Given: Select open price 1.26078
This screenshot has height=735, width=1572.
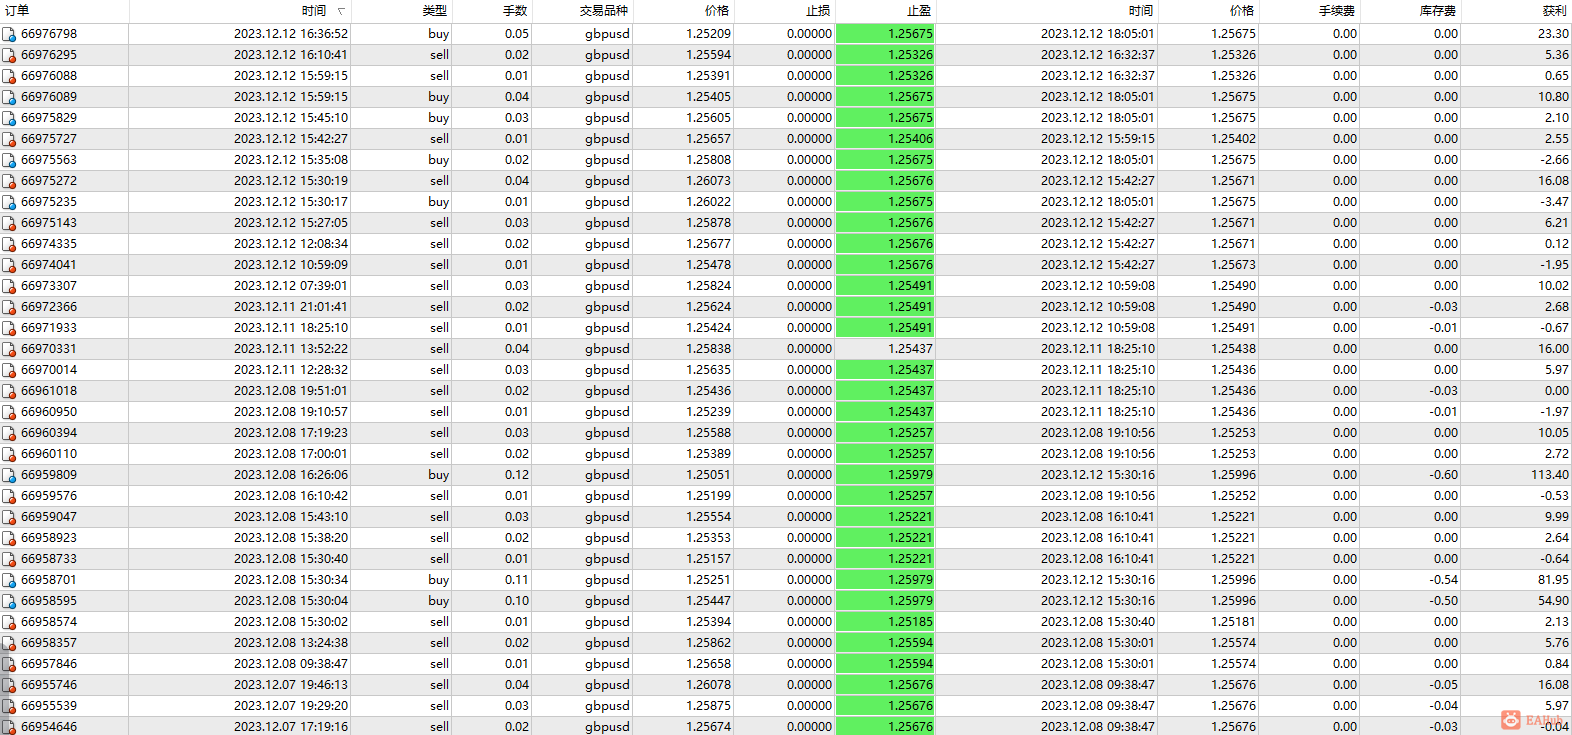Looking at the screenshot, I should [708, 685].
